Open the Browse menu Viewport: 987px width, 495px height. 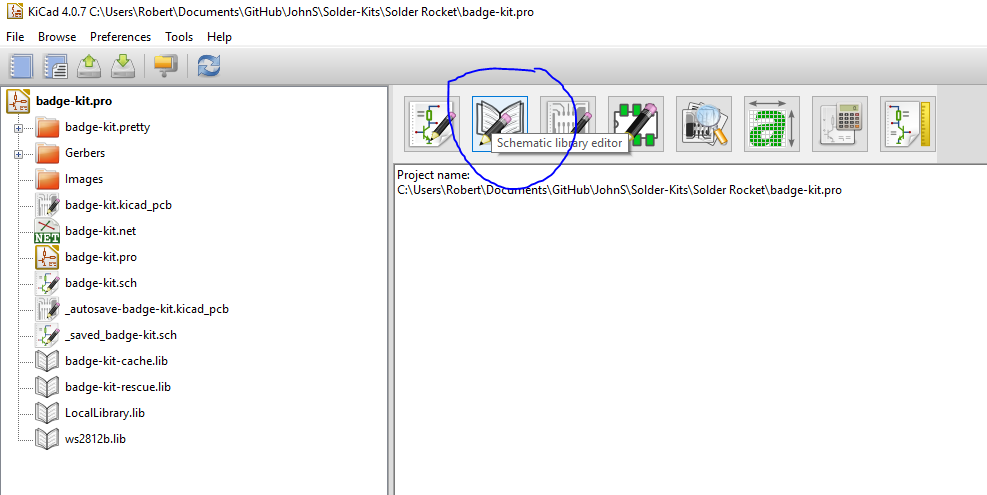57,37
